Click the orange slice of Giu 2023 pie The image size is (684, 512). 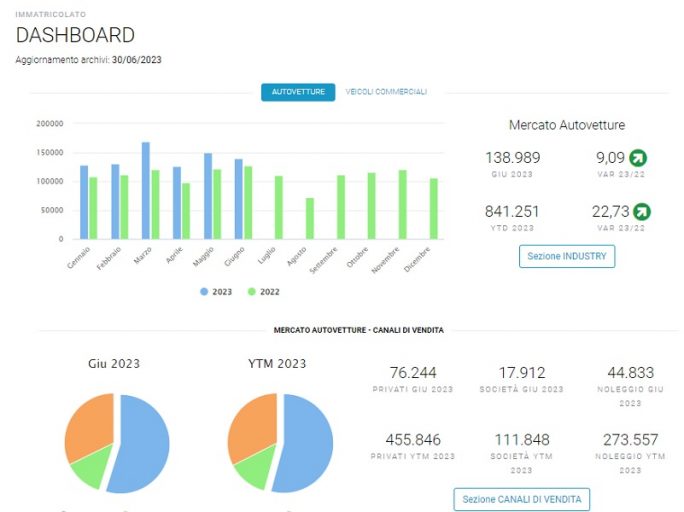[89, 425]
